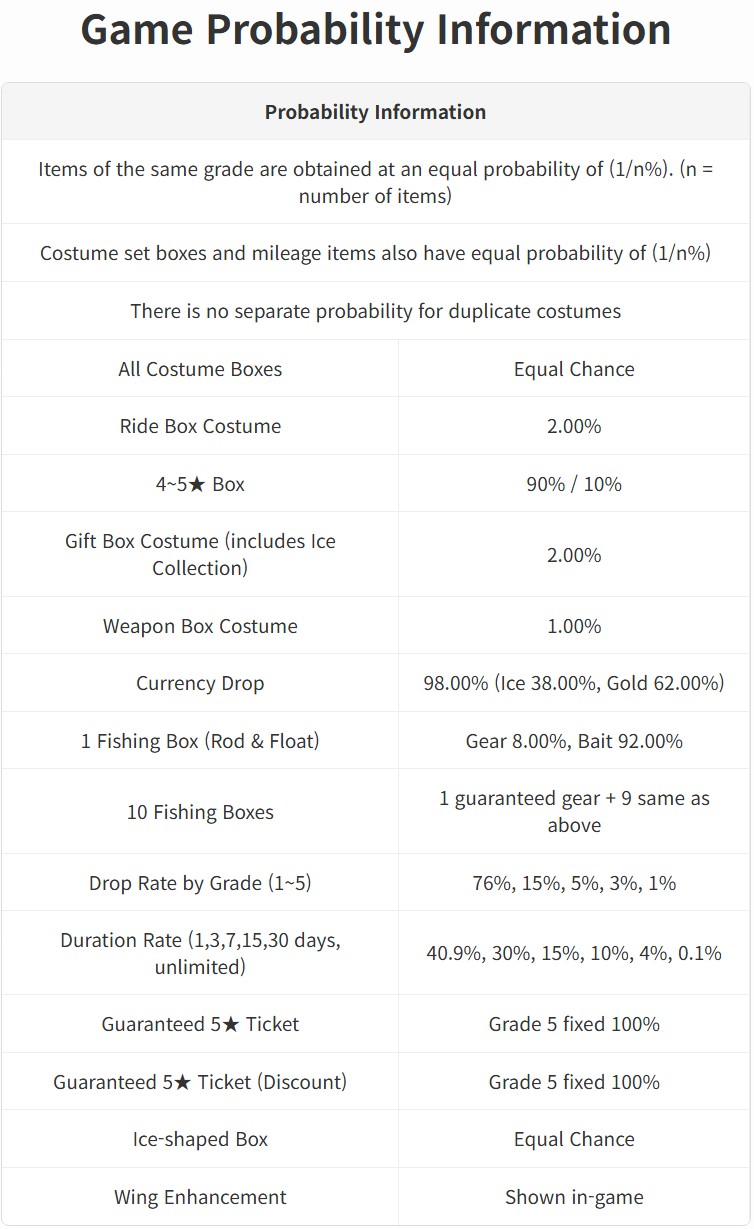Select the Weapon Box Costume label
Image resolution: width=754 pixels, height=1229 pixels.
point(200,626)
